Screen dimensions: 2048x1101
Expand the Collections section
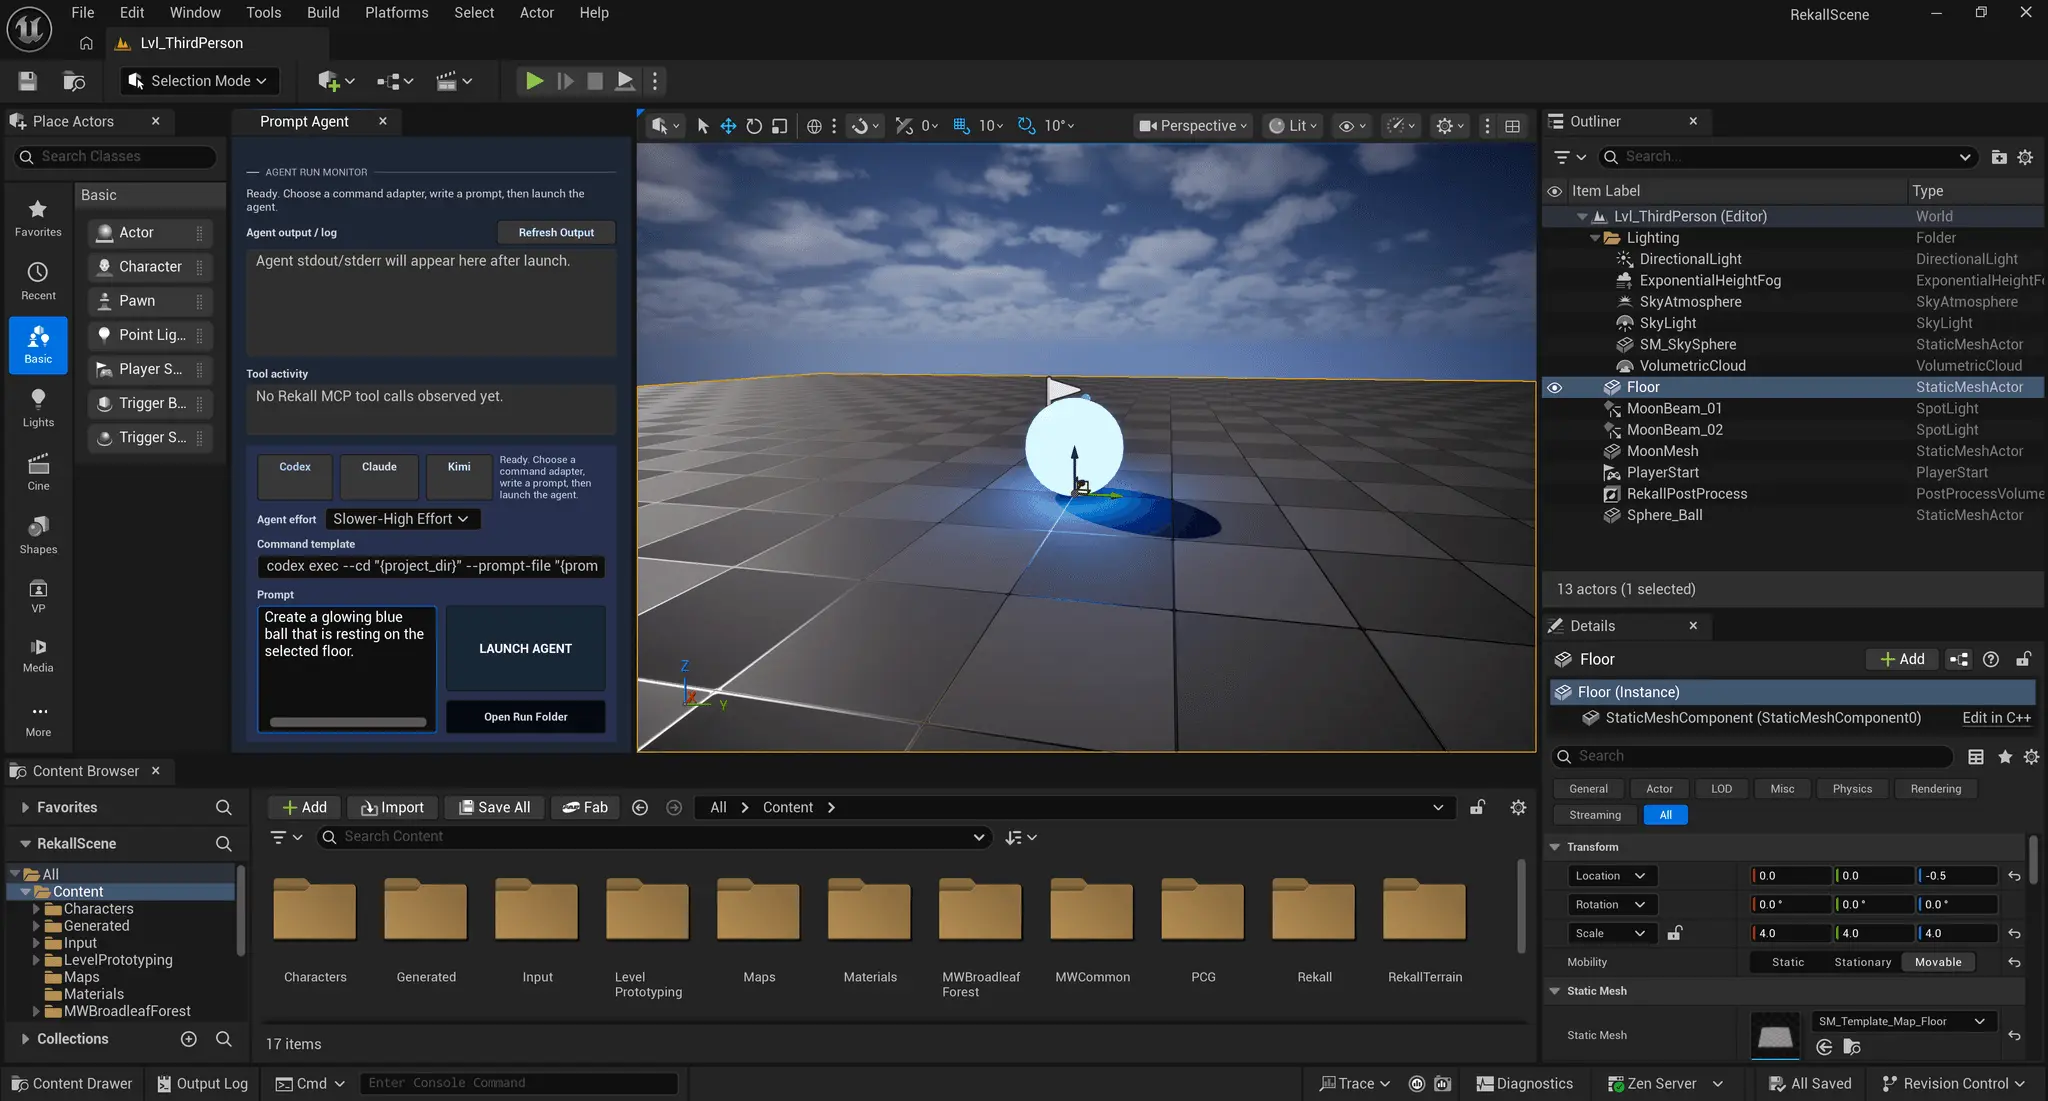coord(25,1039)
